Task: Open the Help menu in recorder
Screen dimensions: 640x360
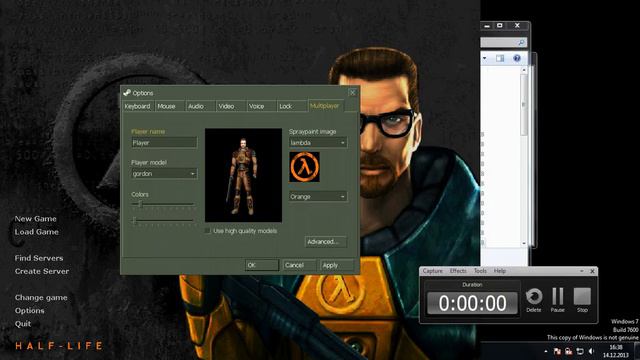Action: [x=500, y=271]
